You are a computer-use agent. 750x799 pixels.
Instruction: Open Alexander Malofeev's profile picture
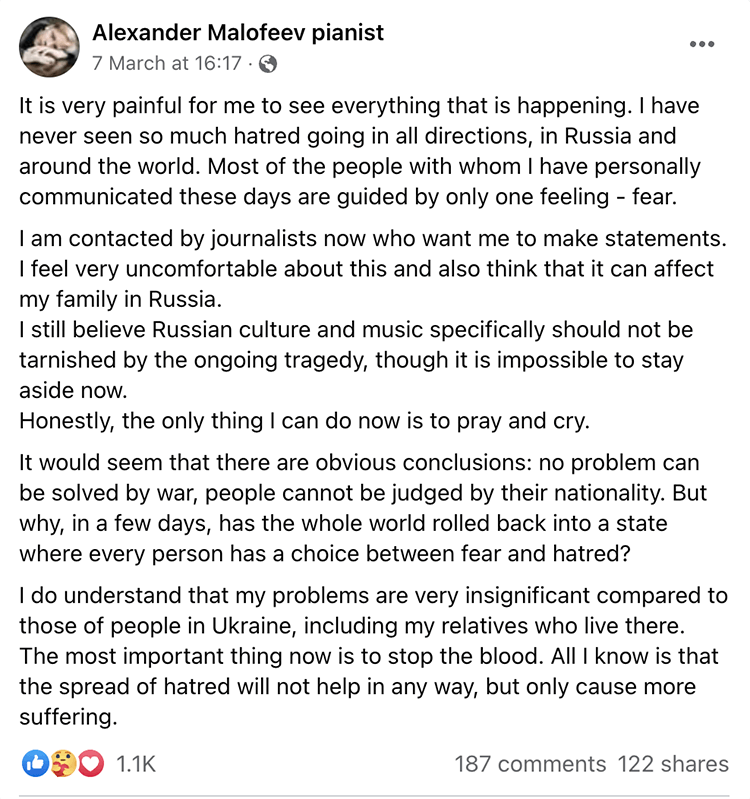pyautogui.click(x=48, y=48)
